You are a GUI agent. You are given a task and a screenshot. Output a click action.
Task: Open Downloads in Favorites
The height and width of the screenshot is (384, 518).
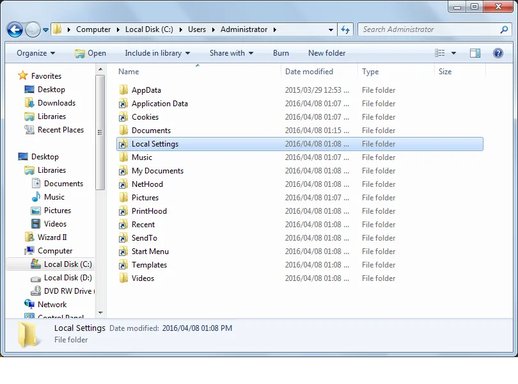[x=50, y=103]
